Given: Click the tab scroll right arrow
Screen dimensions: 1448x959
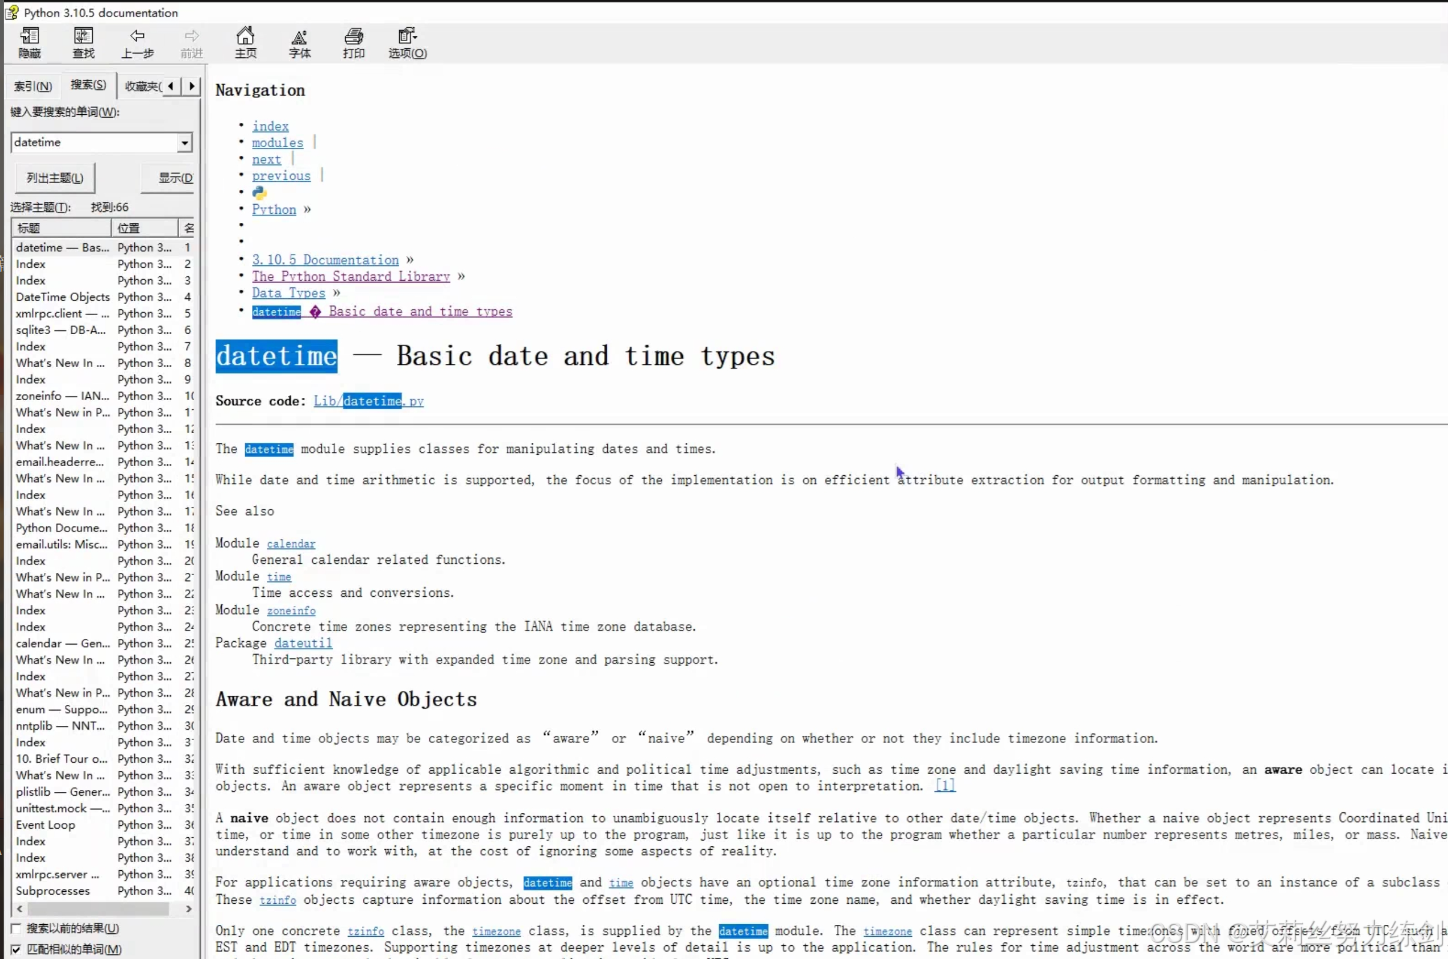Looking at the screenshot, I should pos(192,86).
